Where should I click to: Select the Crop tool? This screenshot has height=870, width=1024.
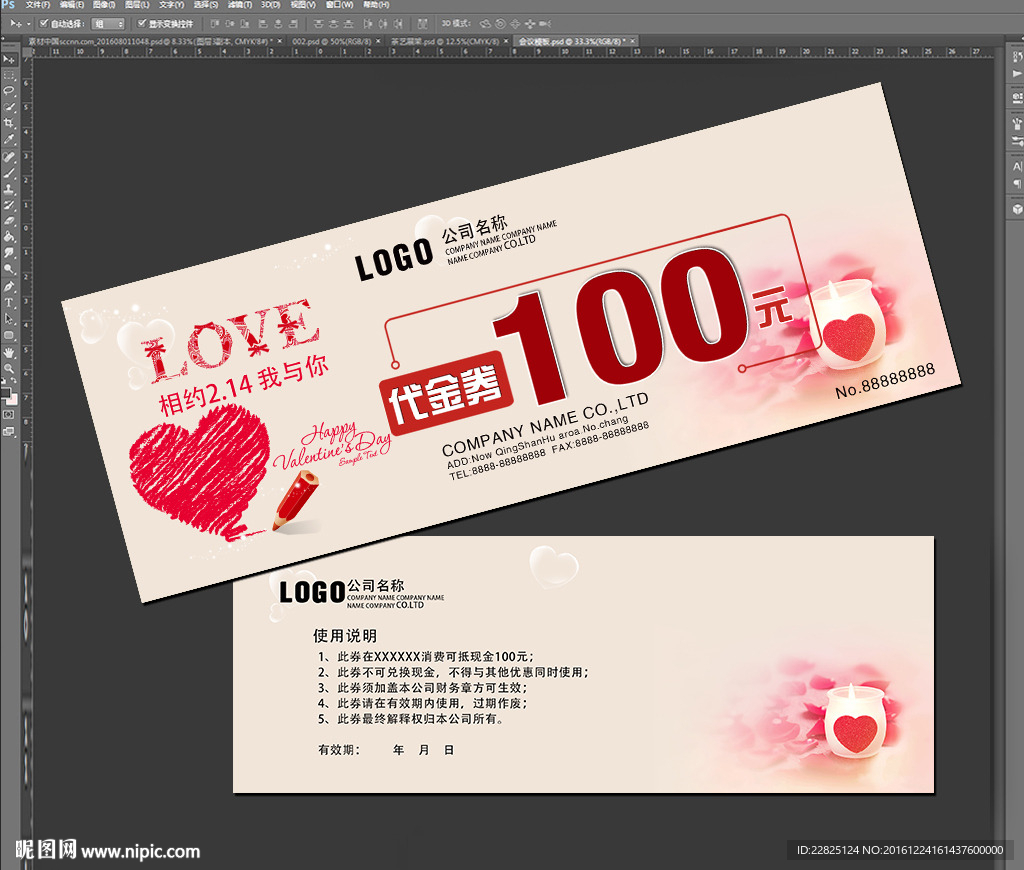(x=9, y=122)
